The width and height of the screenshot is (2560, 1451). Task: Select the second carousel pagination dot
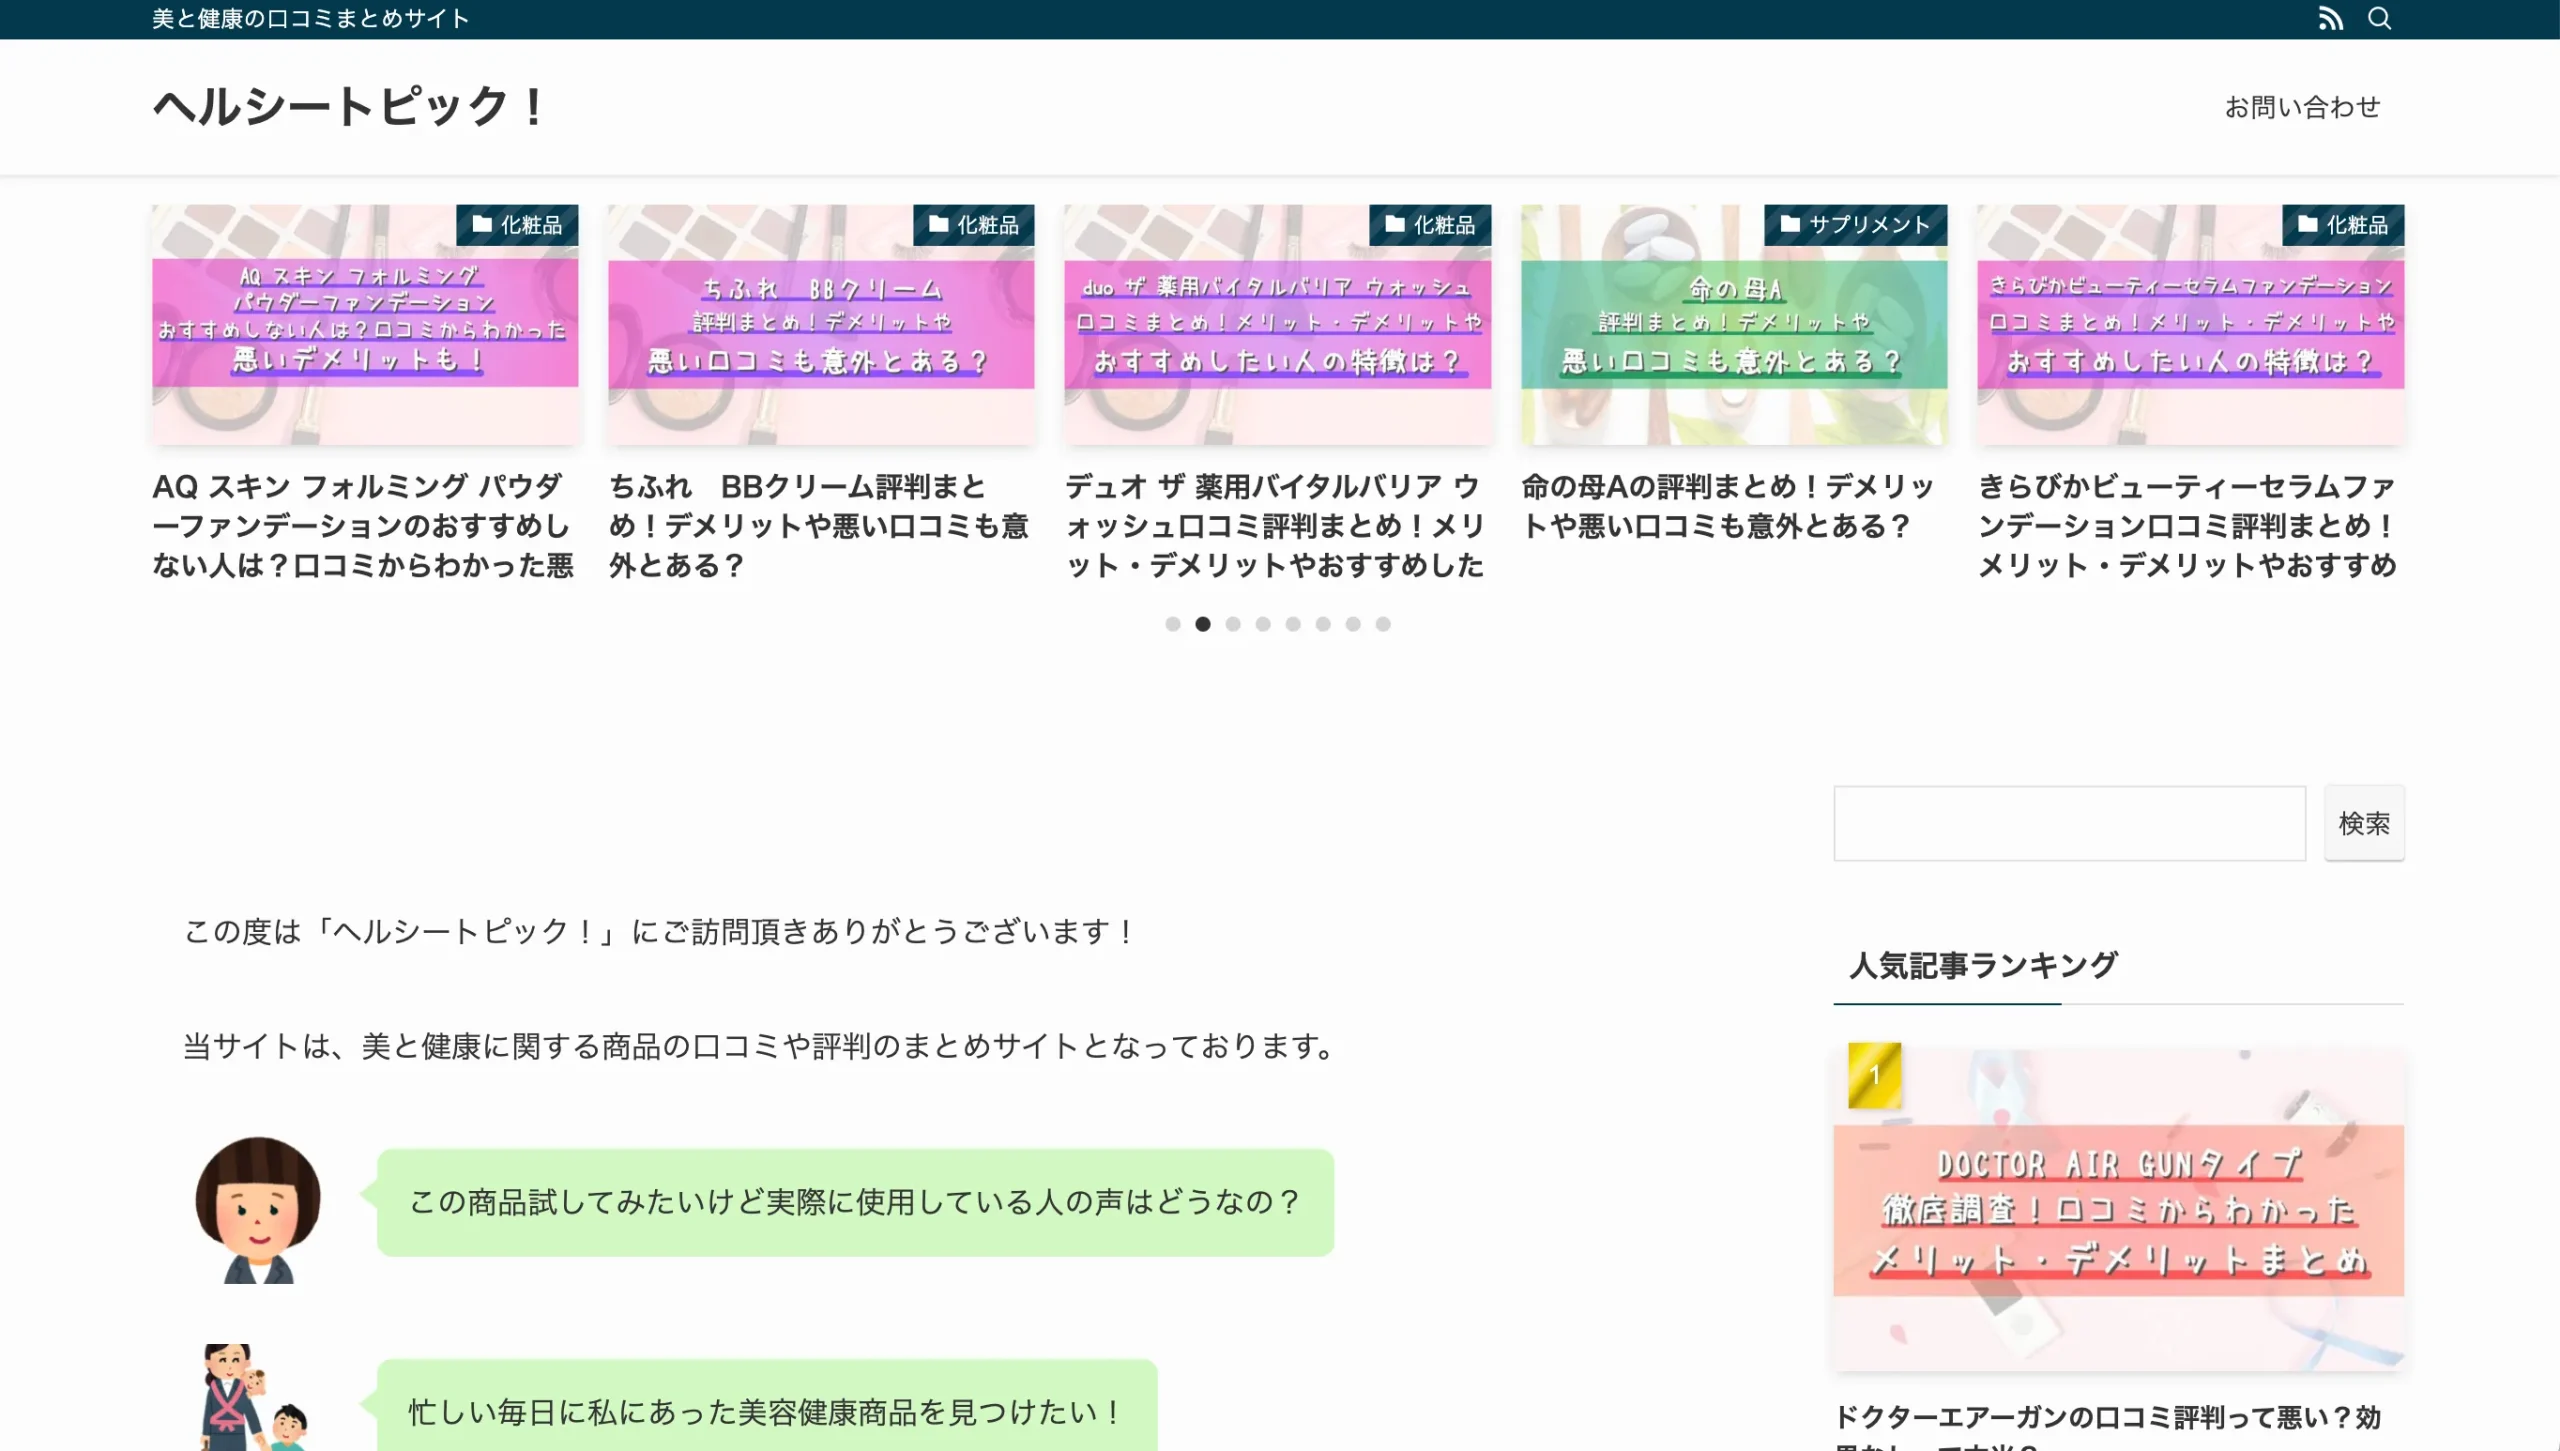tap(1204, 624)
